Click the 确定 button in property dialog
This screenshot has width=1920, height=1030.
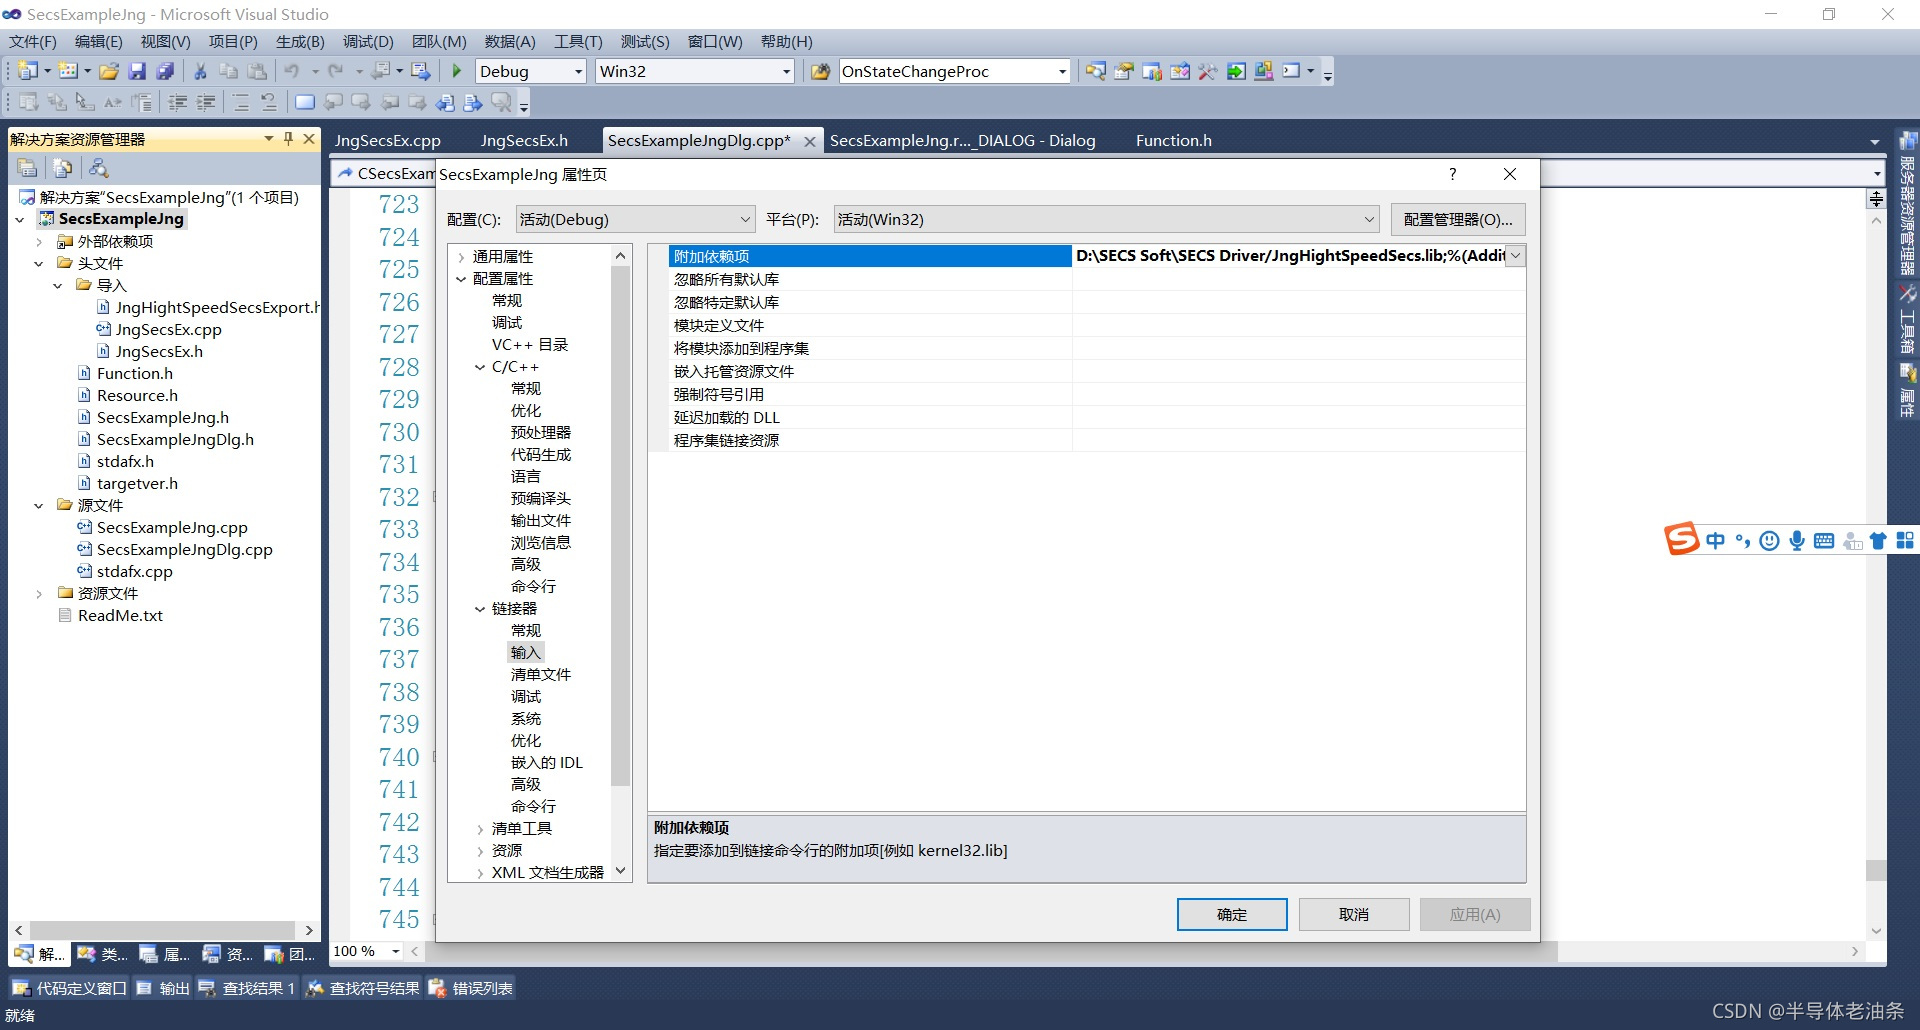click(x=1232, y=914)
